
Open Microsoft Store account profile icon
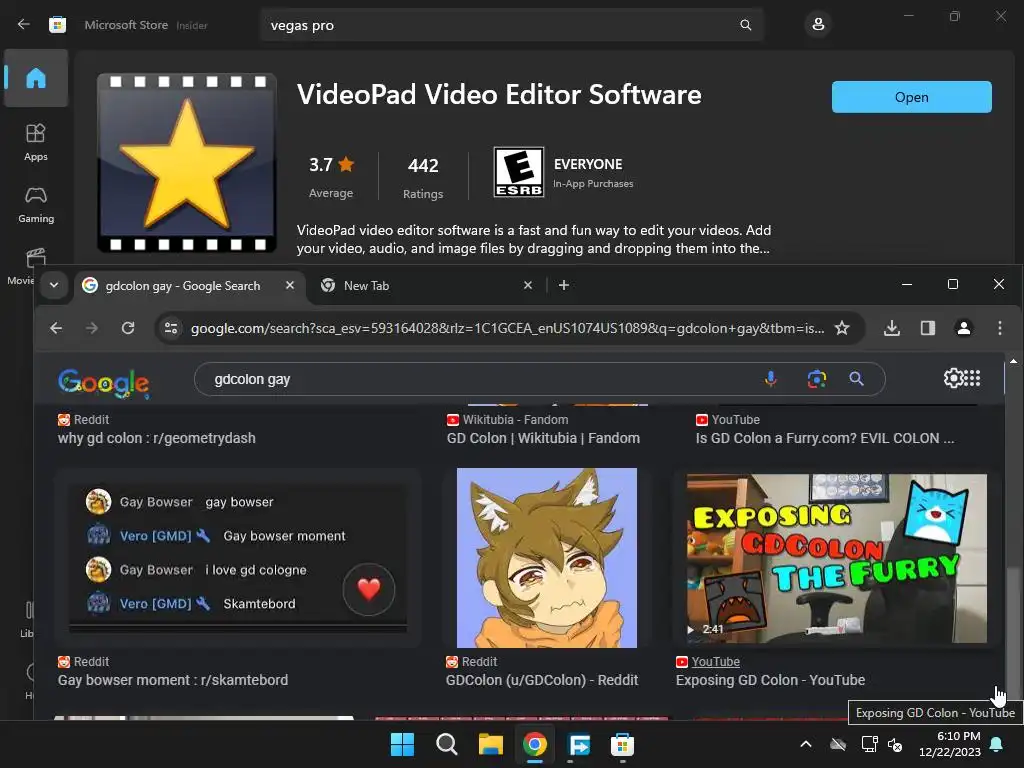pos(818,25)
